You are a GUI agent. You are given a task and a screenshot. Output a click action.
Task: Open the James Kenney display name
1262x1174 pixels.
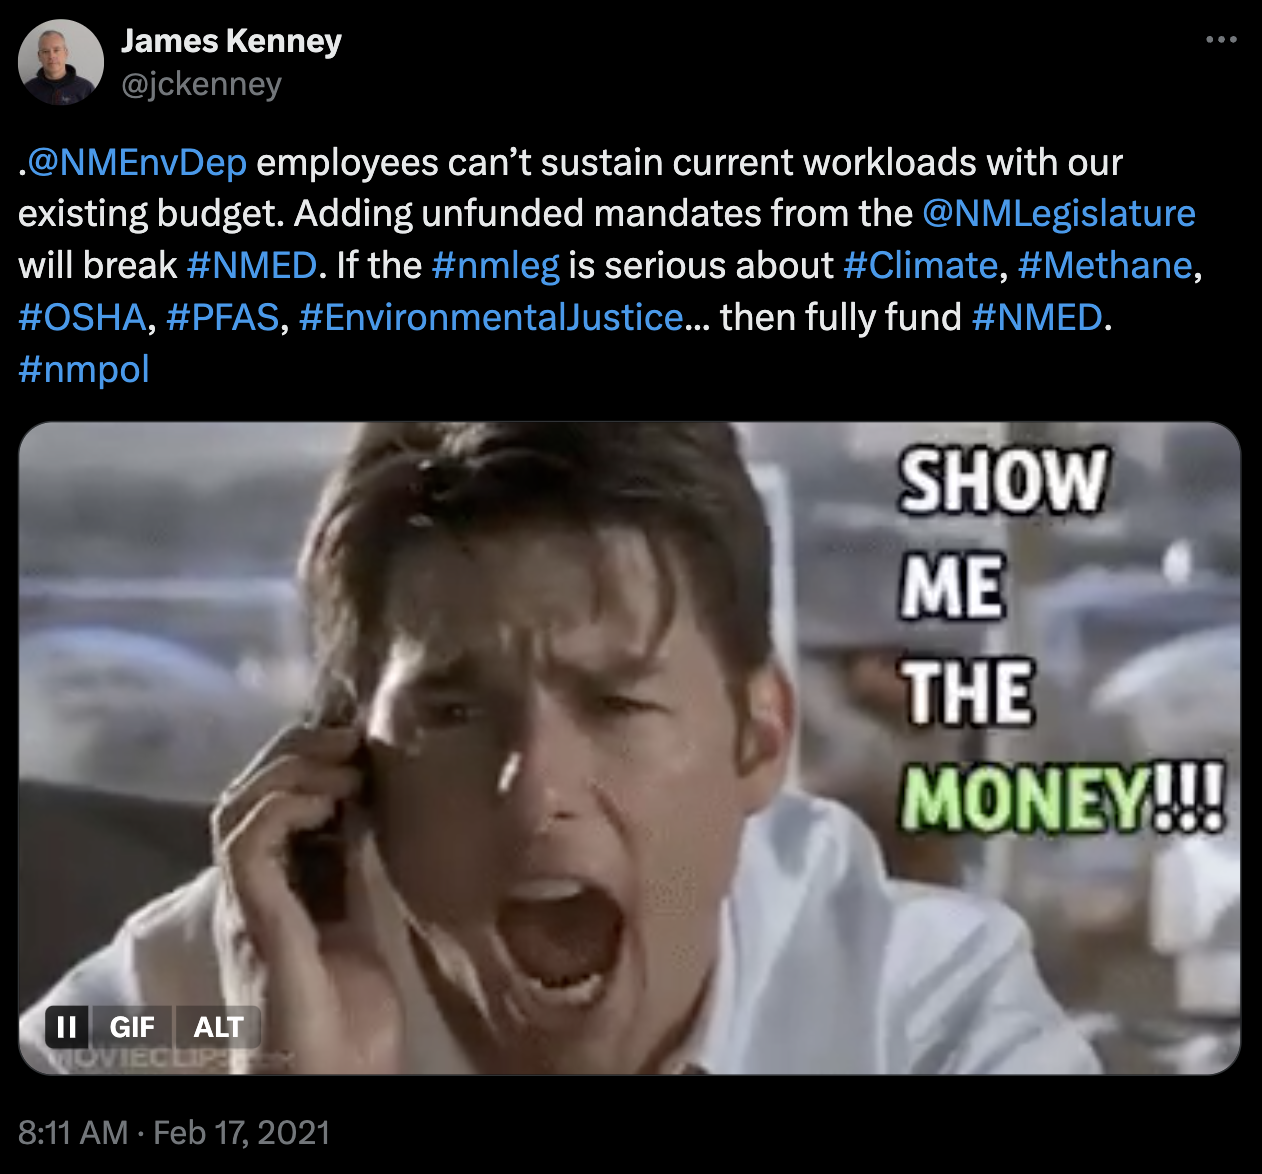[231, 41]
